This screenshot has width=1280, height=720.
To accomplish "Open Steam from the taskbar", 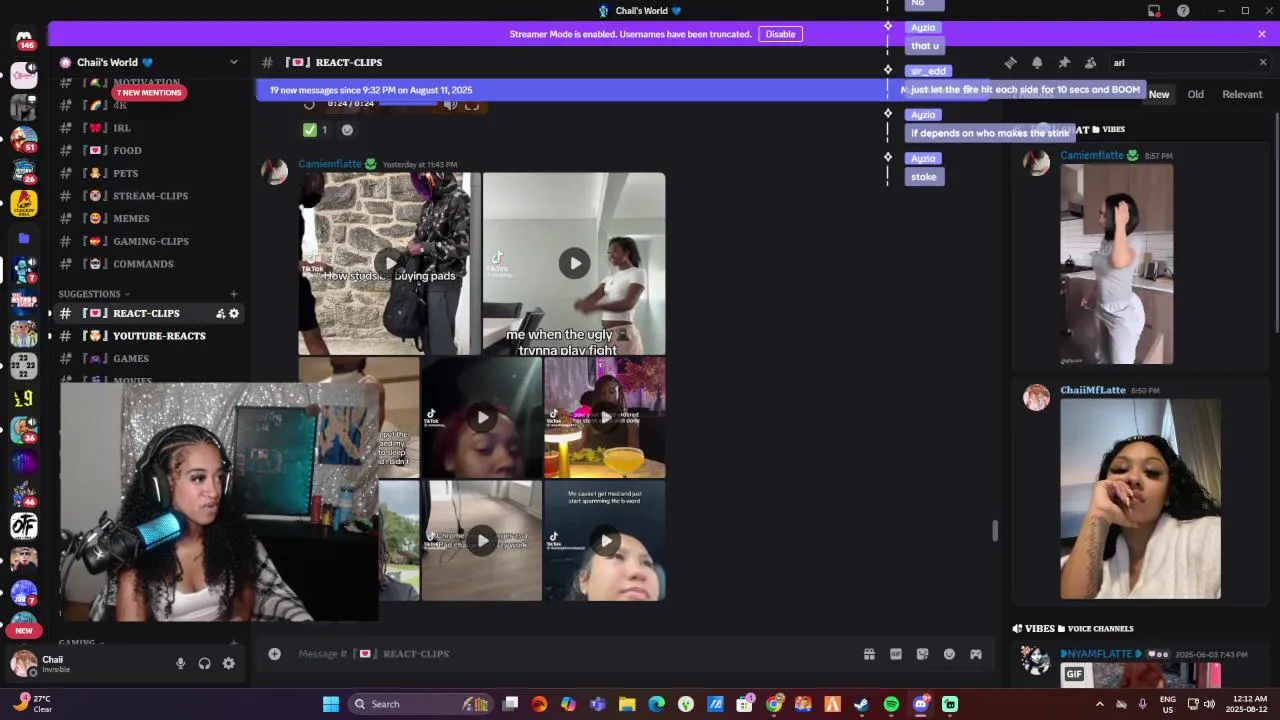I will (x=861, y=704).
